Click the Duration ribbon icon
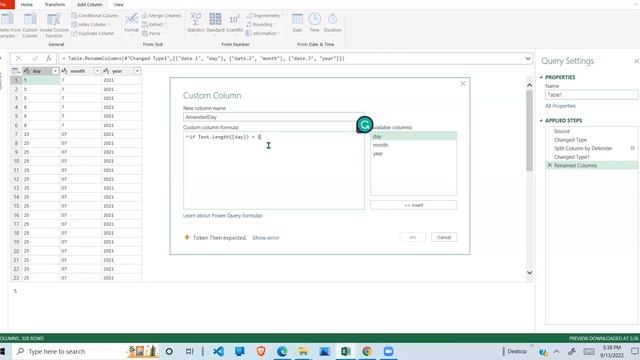Screen dimensions: 640x360 click(x=332, y=23)
